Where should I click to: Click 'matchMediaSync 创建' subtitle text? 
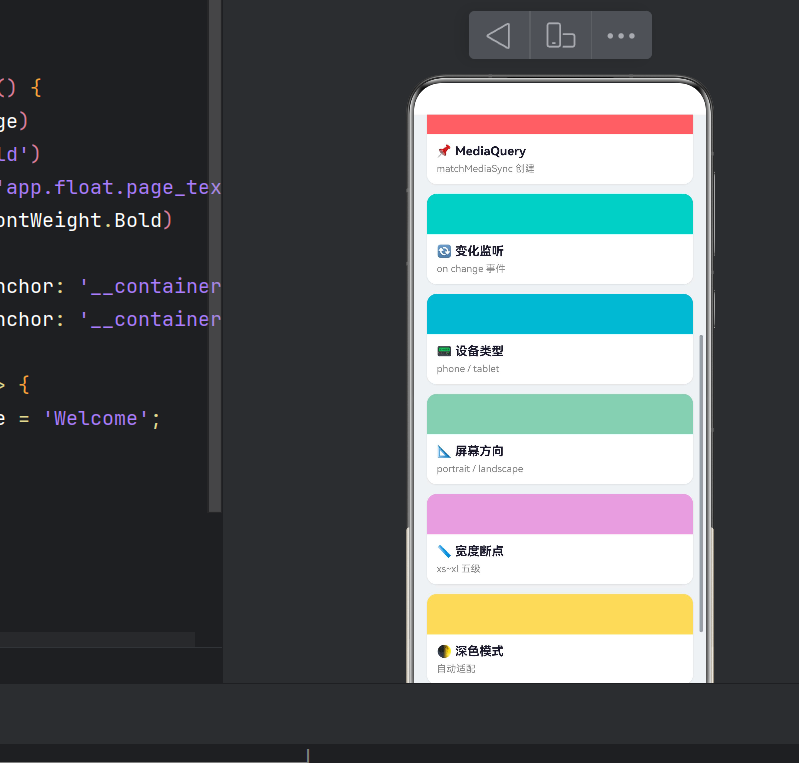coord(485,169)
